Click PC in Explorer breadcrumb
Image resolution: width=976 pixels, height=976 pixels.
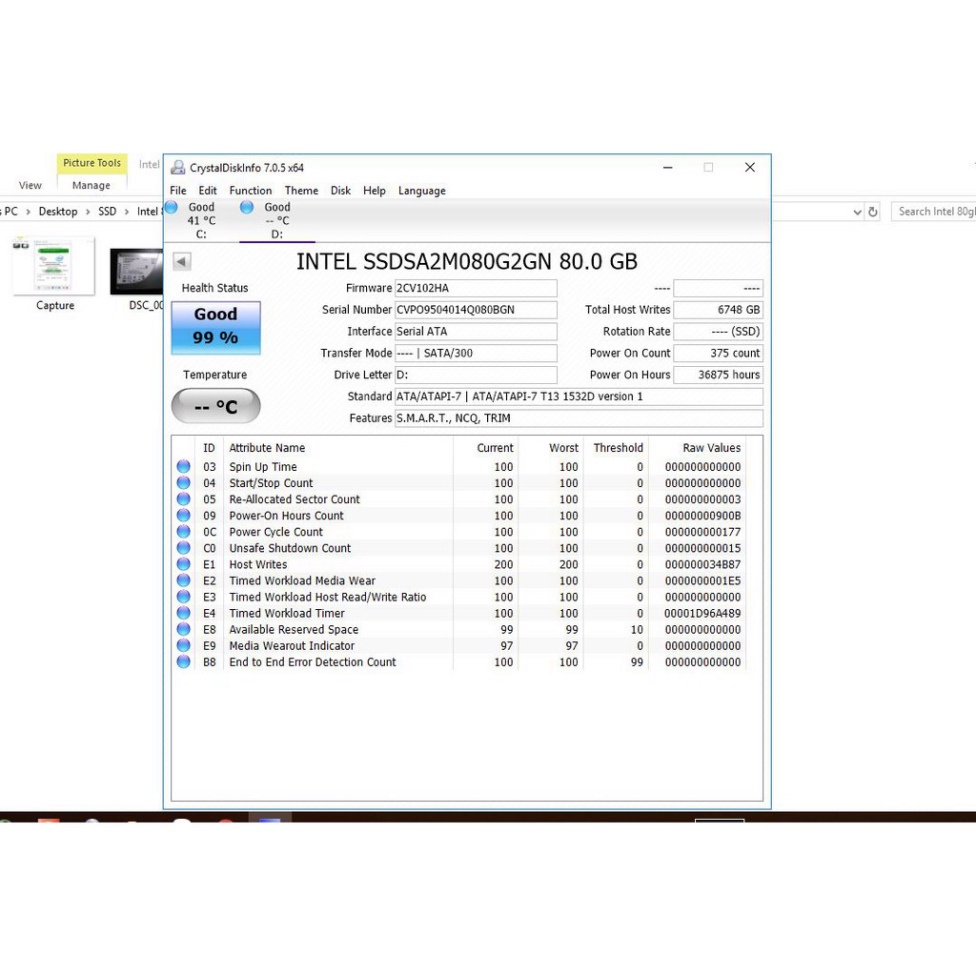tap(11, 212)
